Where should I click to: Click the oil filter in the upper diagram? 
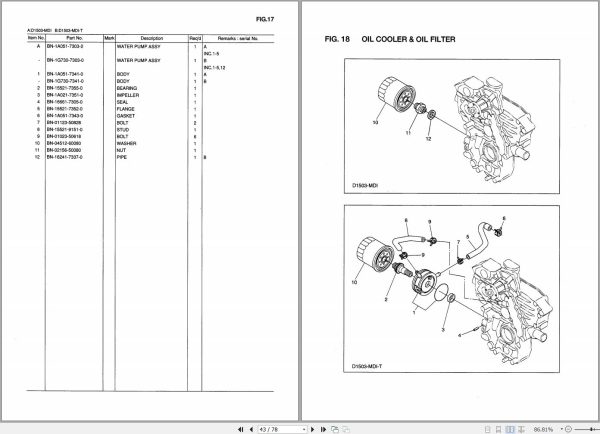(x=396, y=96)
